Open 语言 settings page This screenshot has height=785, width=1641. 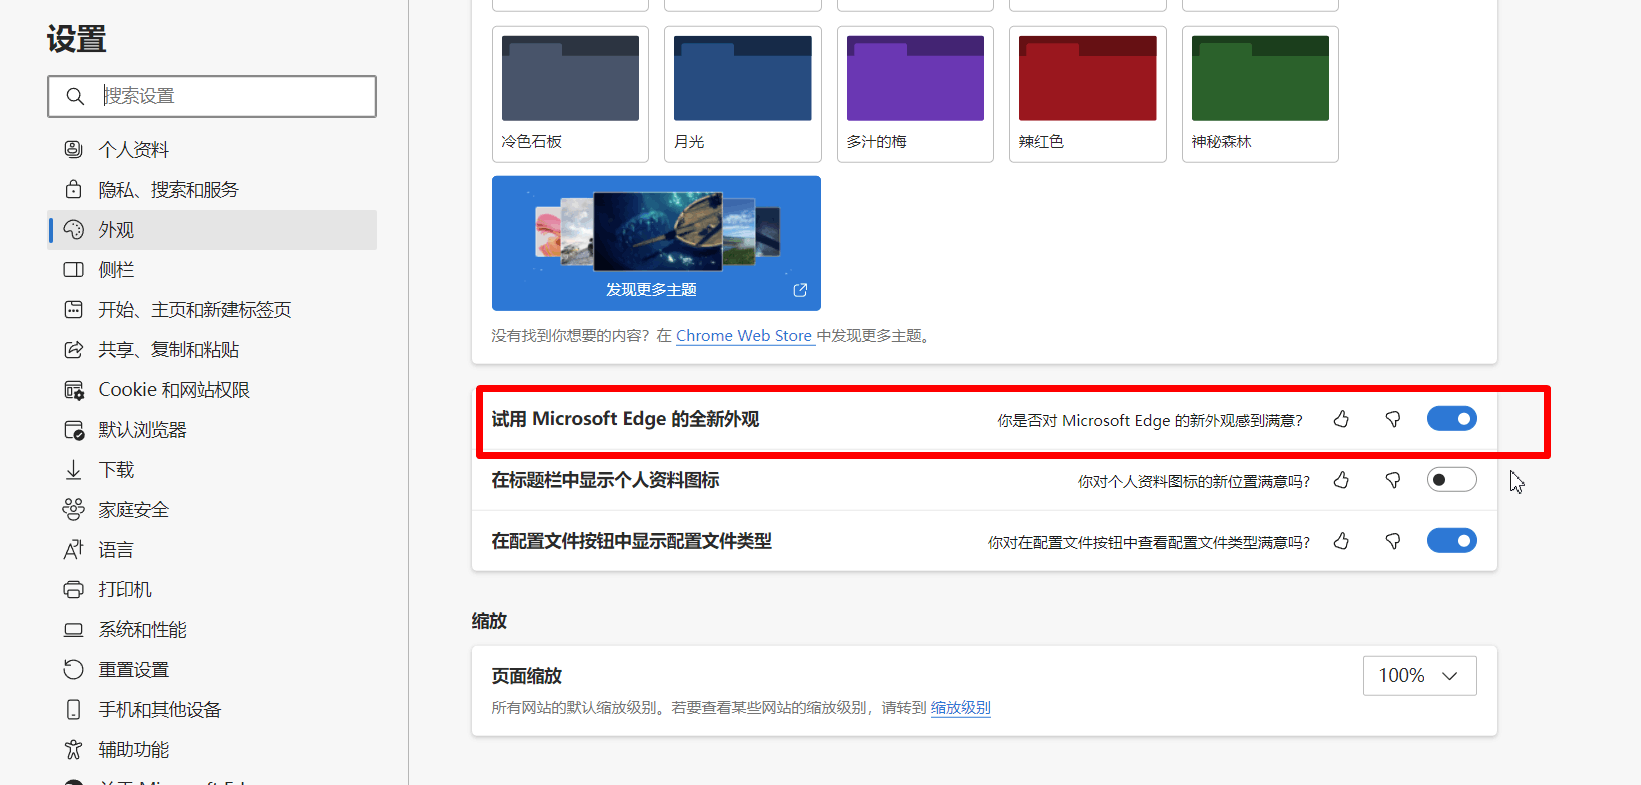coord(212,549)
